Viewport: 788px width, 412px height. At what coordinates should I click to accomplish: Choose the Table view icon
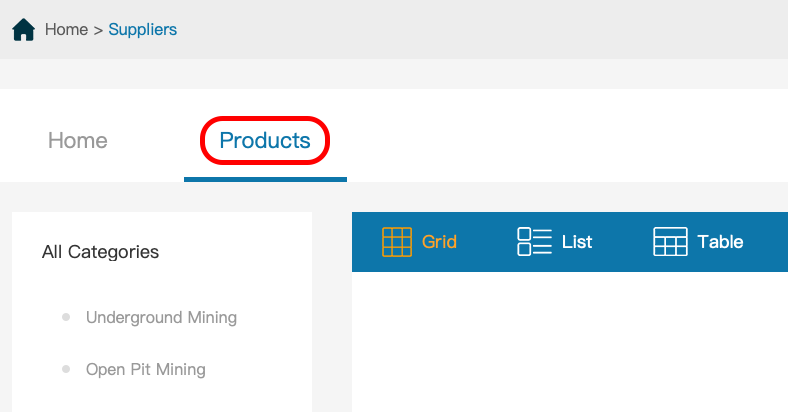670,242
